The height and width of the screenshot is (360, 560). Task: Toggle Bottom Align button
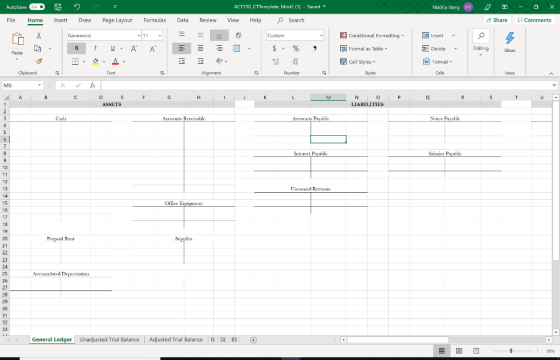219,35
